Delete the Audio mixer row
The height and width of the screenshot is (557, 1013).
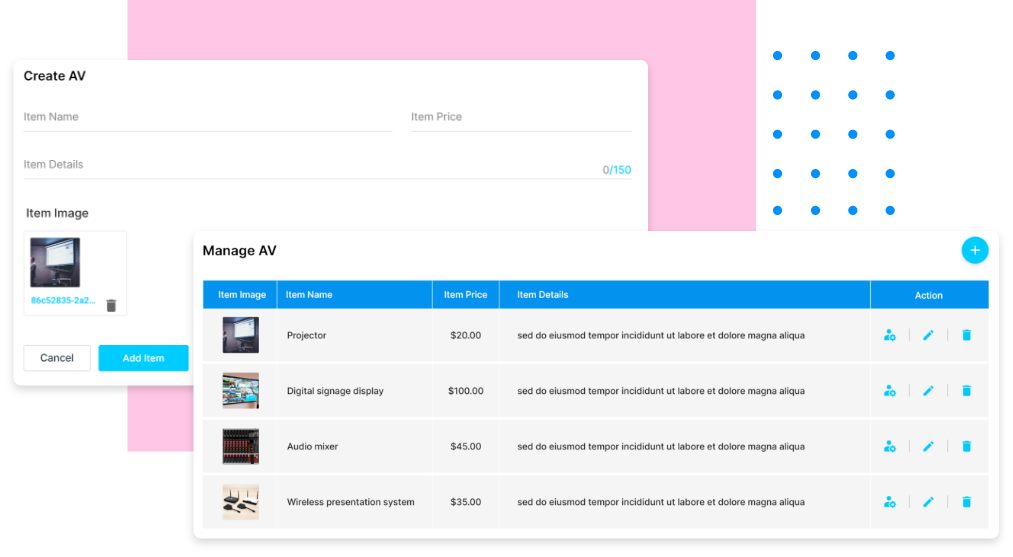click(966, 447)
